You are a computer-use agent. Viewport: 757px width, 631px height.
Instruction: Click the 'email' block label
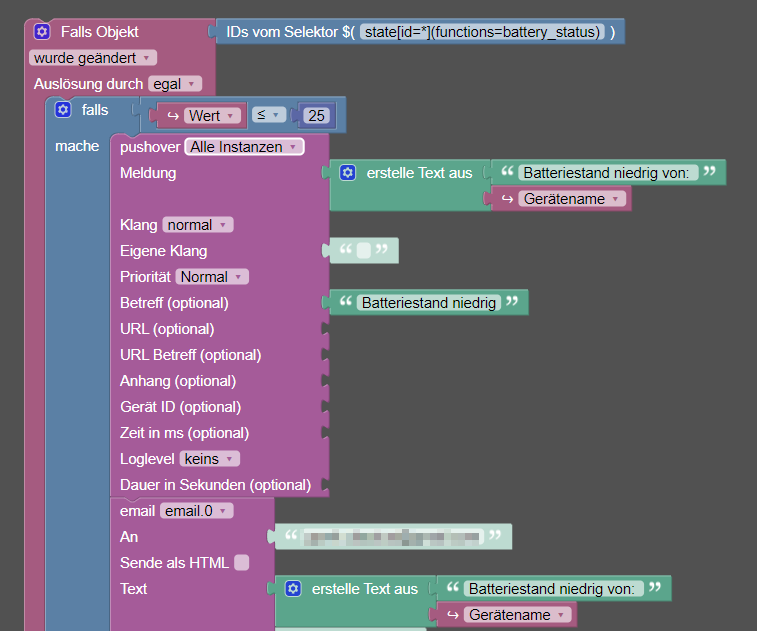tap(138, 511)
